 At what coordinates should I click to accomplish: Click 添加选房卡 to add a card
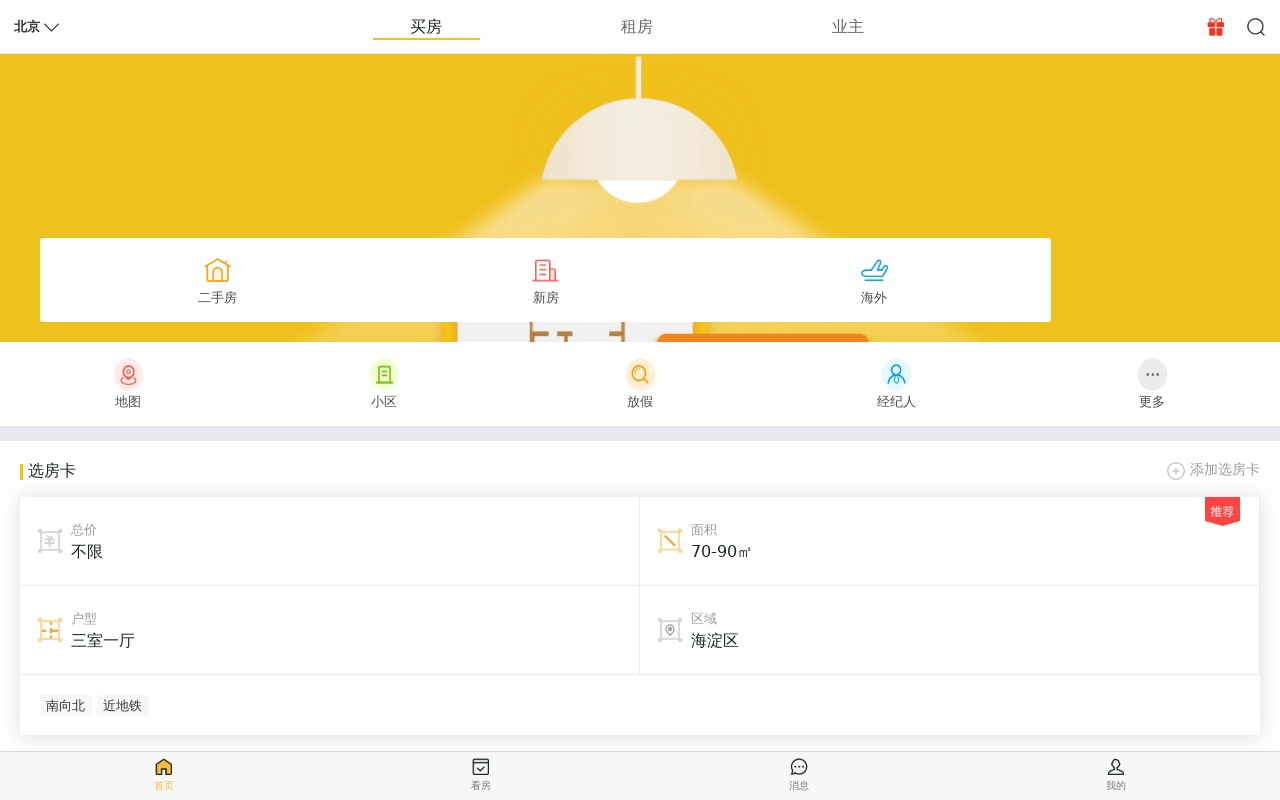1224,470
